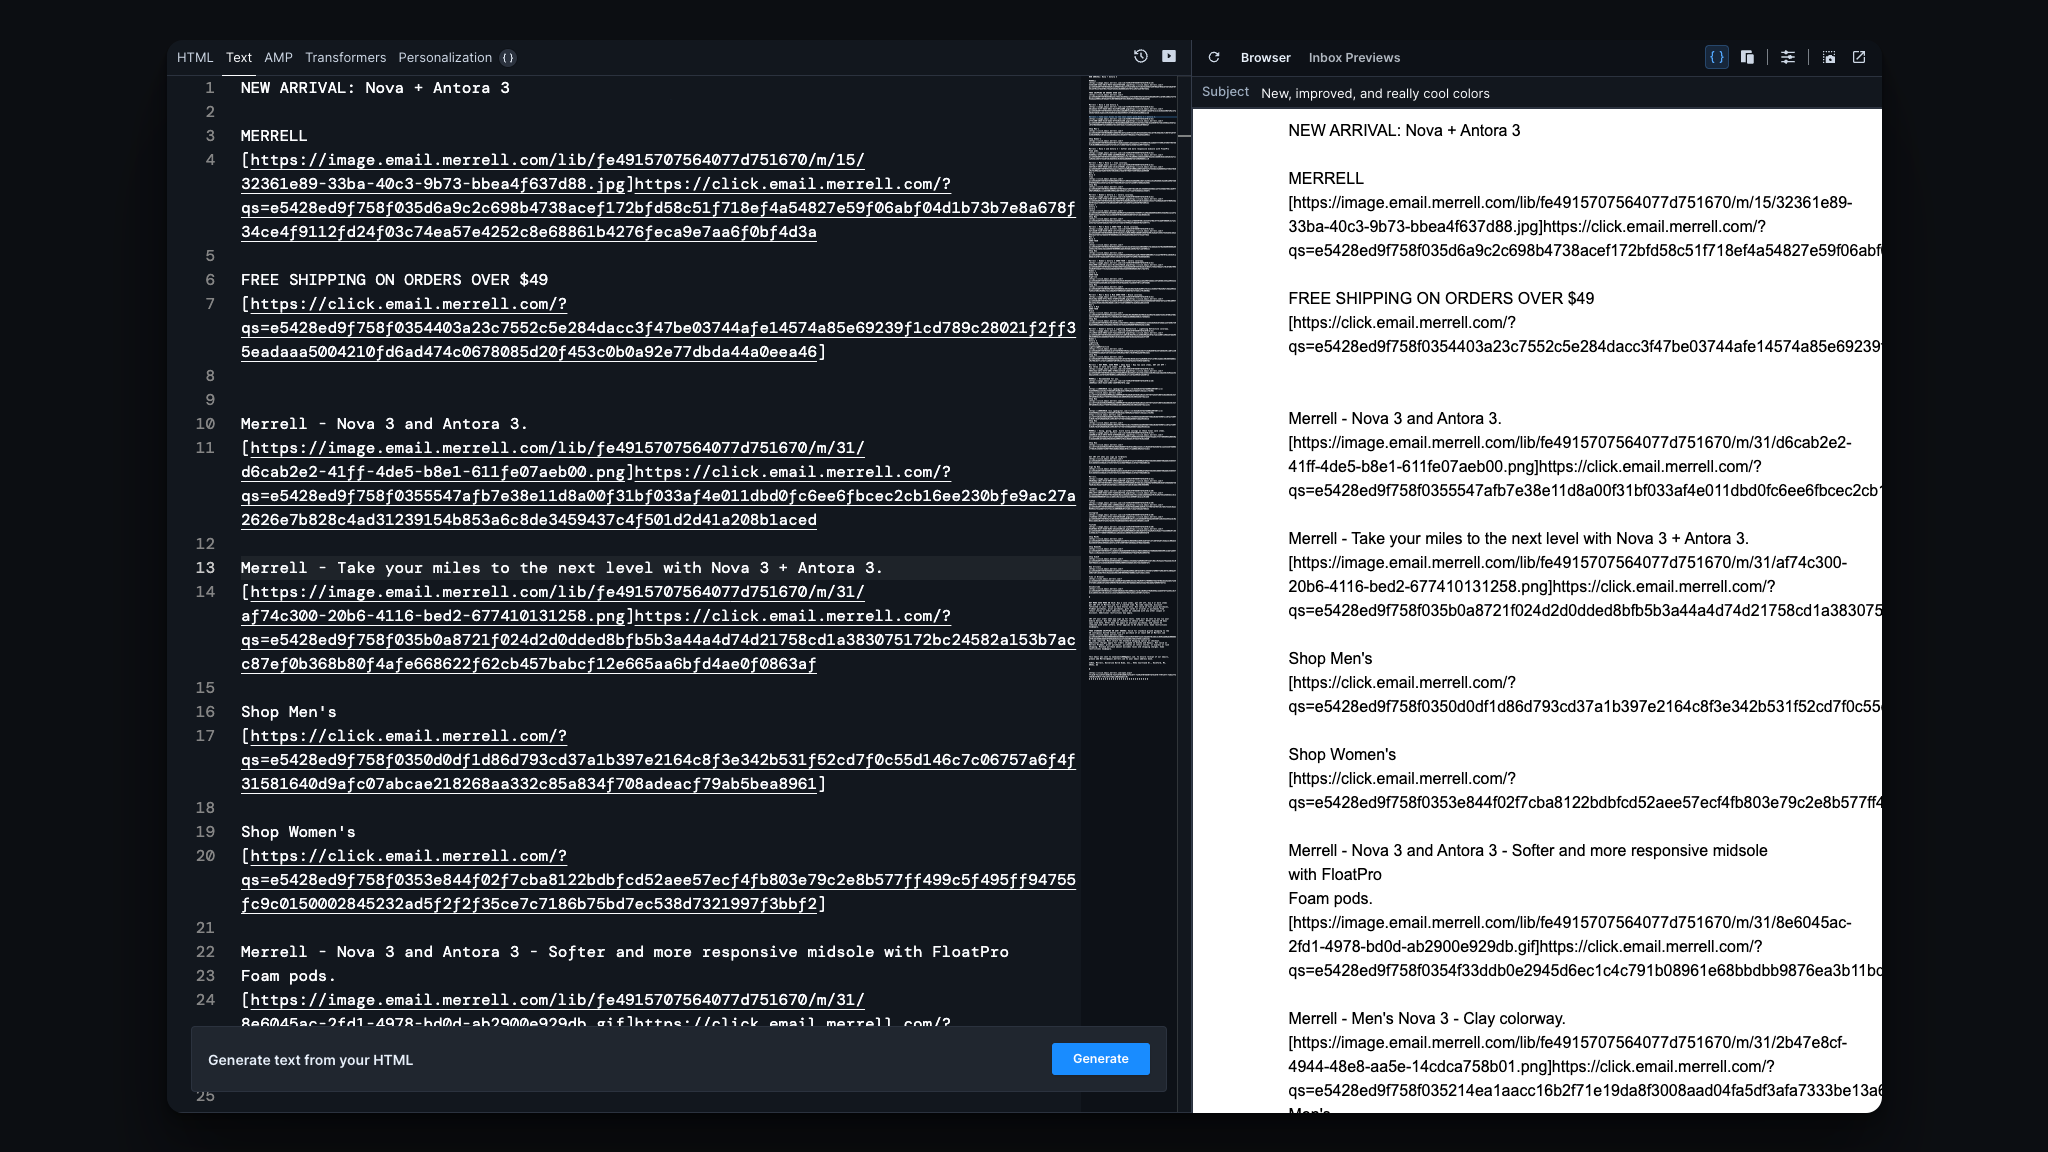The height and width of the screenshot is (1152, 2048).
Task: Open the Transformers tab
Action: point(345,58)
